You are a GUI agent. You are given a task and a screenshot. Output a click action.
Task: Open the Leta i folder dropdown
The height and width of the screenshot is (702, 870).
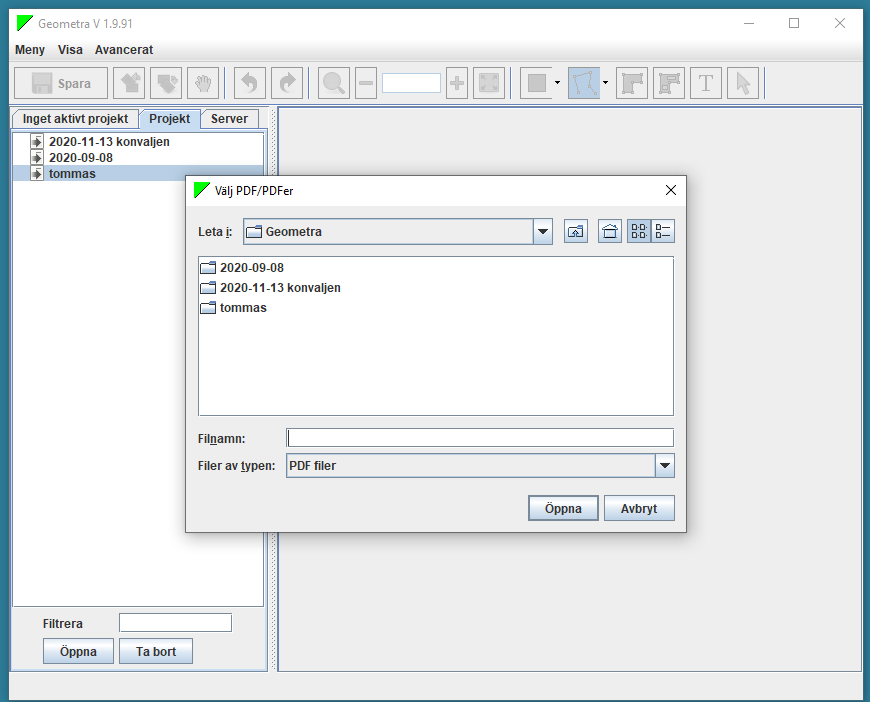pyautogui.click(x=543, y=231)
